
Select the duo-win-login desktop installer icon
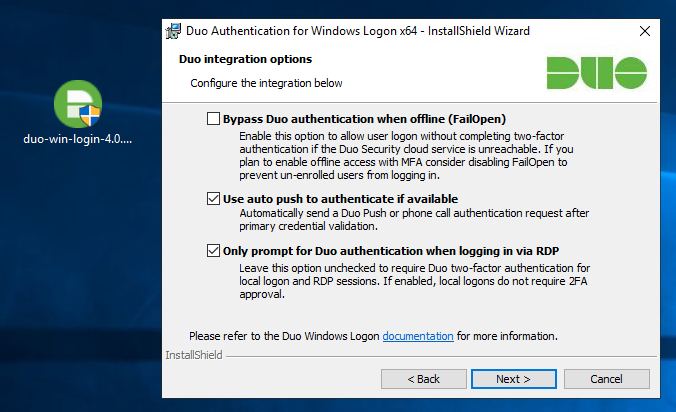pyautogui.click(x=78, y=103)
